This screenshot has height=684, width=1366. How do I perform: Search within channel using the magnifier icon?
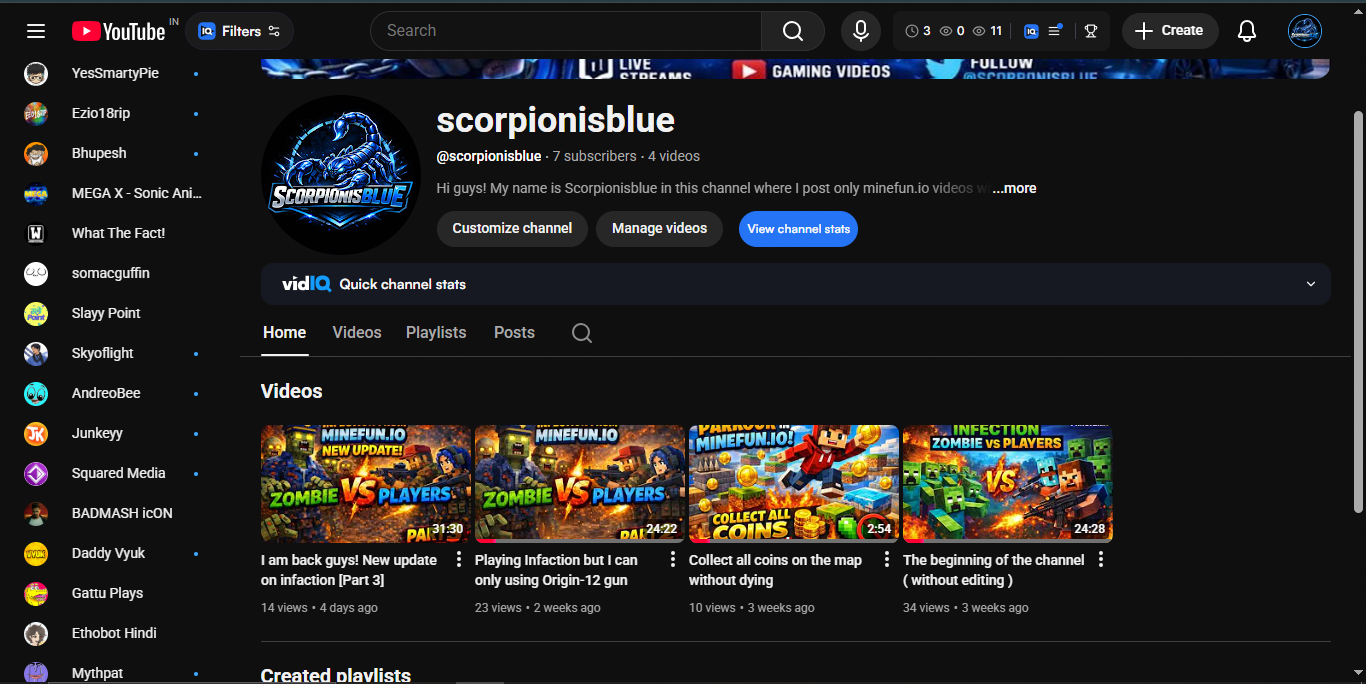tap(582, 333)
